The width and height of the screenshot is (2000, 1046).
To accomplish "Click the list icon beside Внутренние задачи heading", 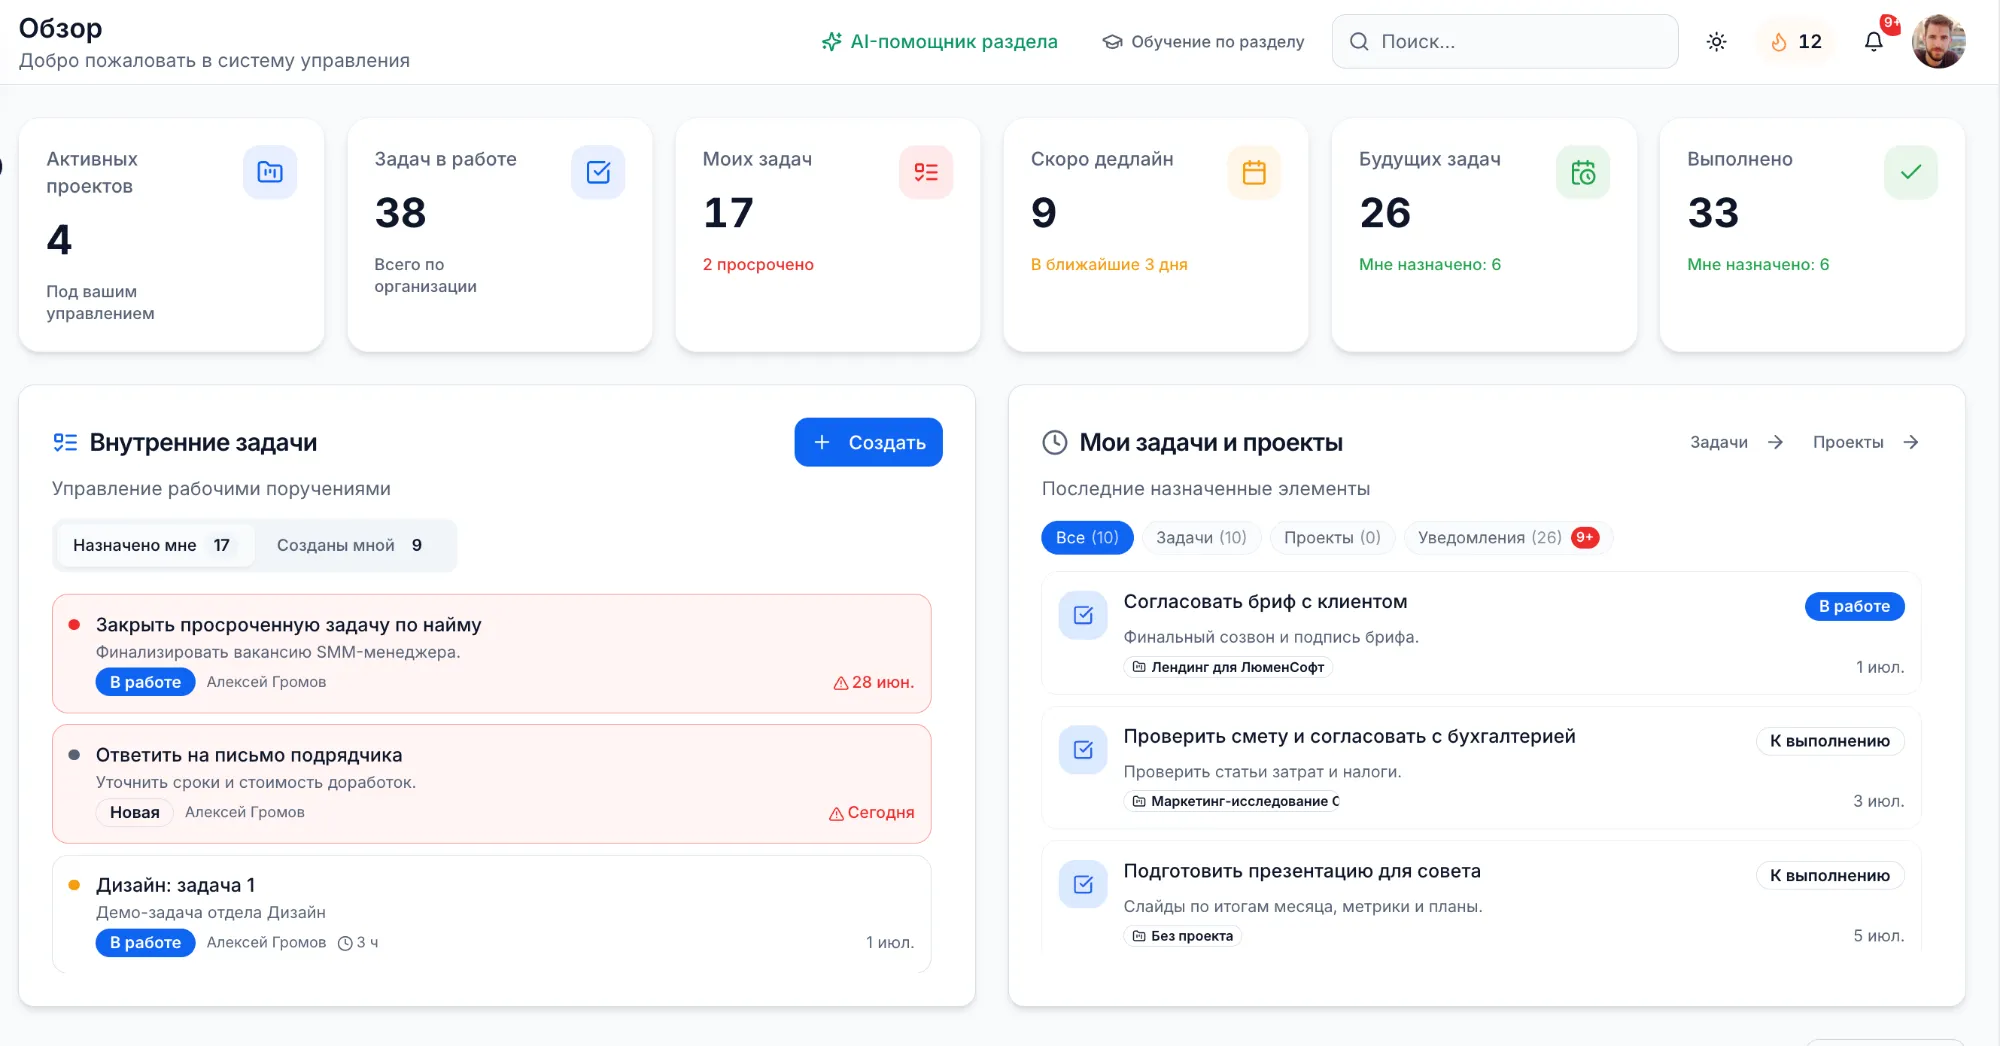I will [x=65, y=442].
